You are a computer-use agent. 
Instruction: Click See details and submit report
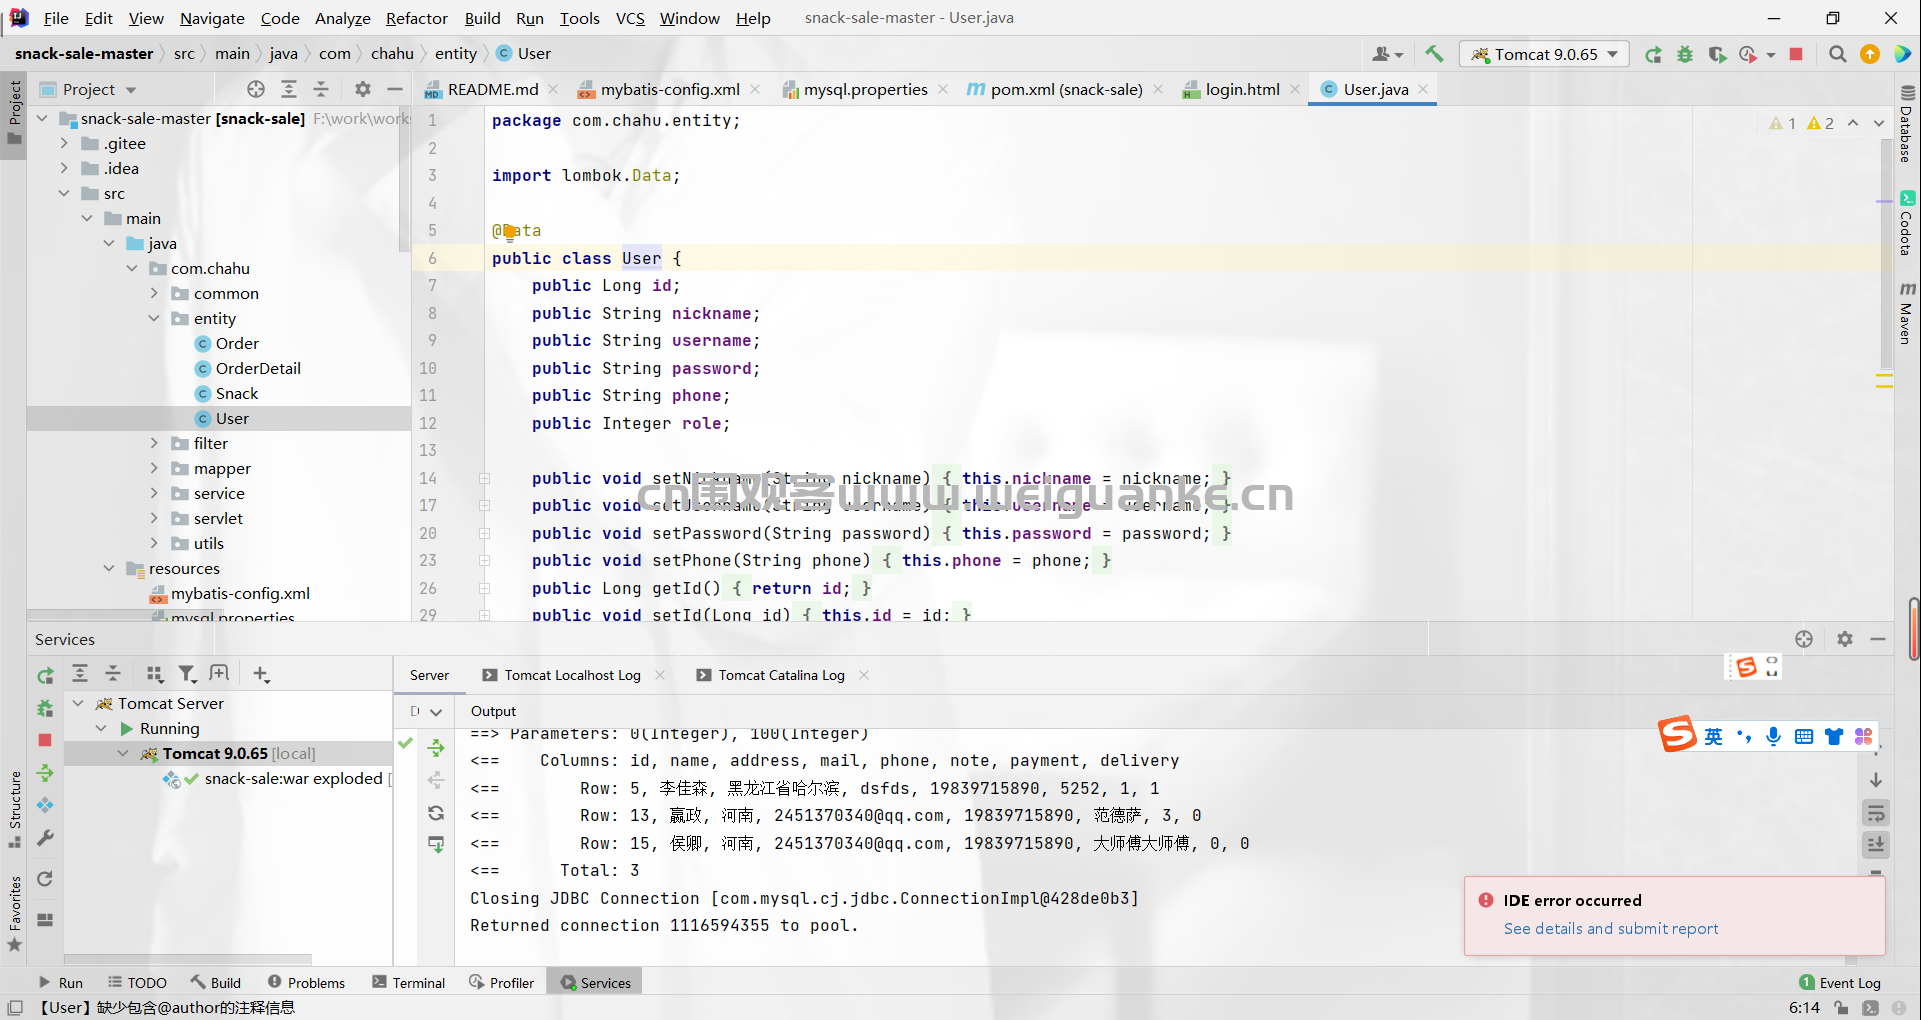[x=1611, y=928]
